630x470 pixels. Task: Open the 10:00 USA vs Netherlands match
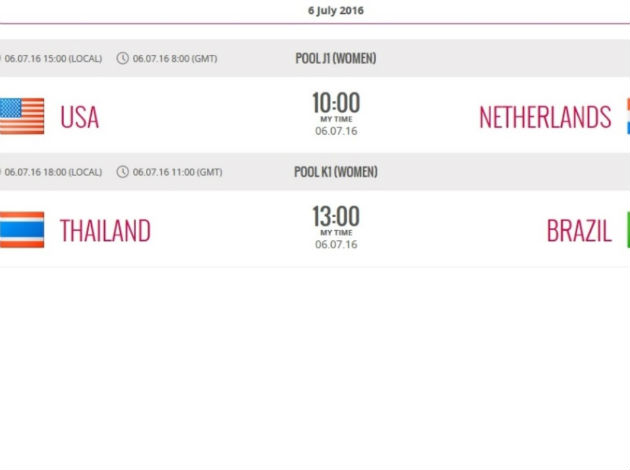(x=336, y=103)
